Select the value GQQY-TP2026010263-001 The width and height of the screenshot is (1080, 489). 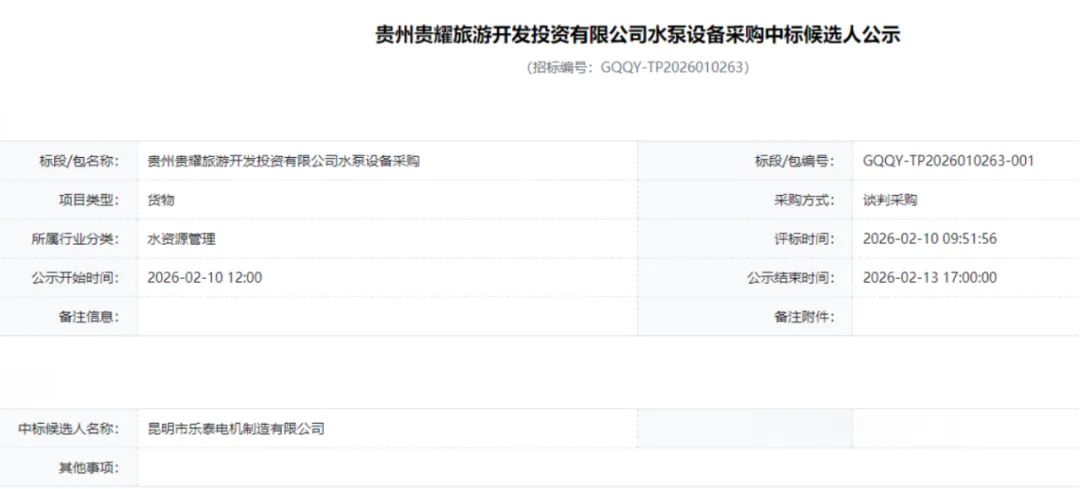click(x=948, y=161)
